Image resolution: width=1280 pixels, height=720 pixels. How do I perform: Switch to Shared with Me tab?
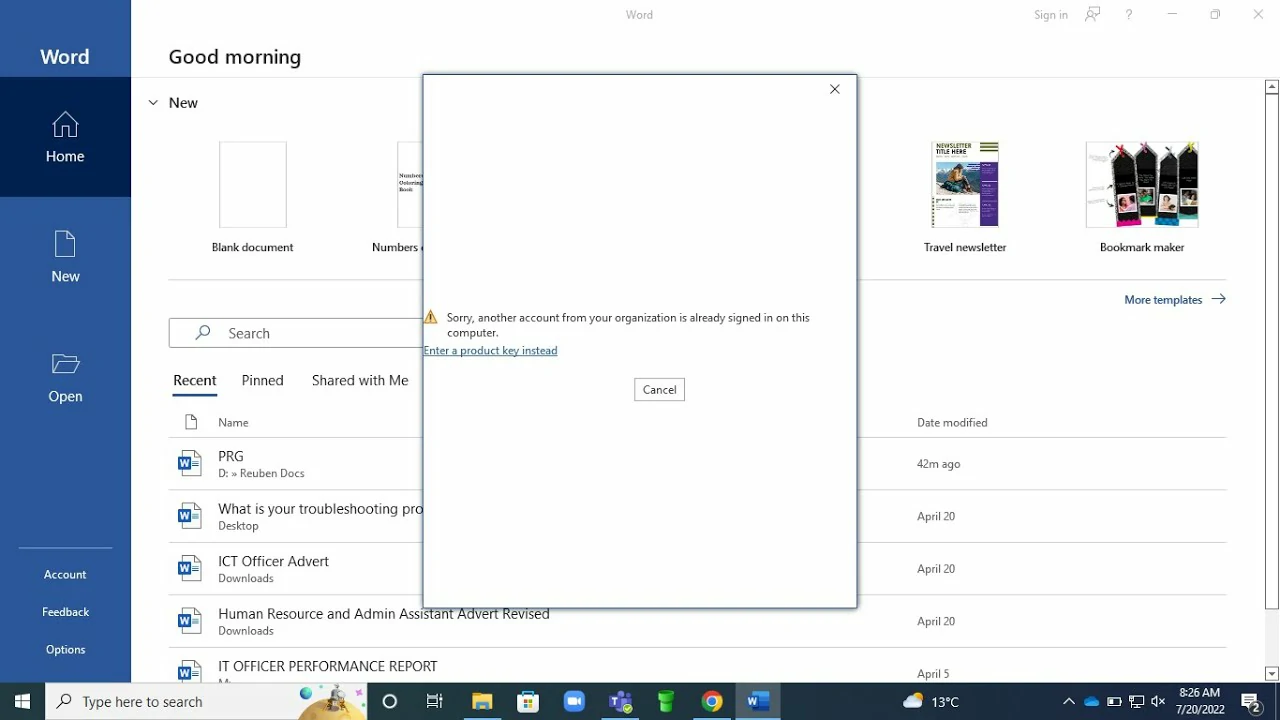click(x=360, y=380)
